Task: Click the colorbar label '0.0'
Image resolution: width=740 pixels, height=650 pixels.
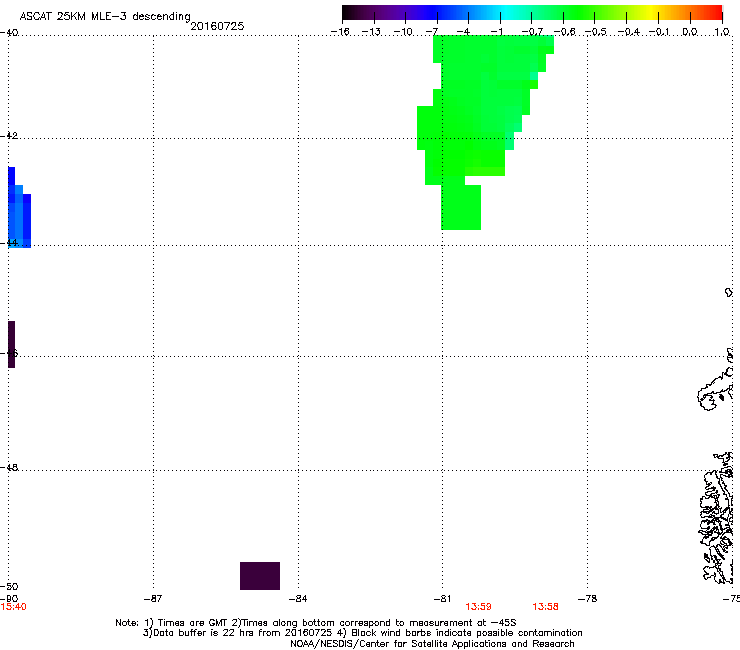Action: tap(690, 32)
